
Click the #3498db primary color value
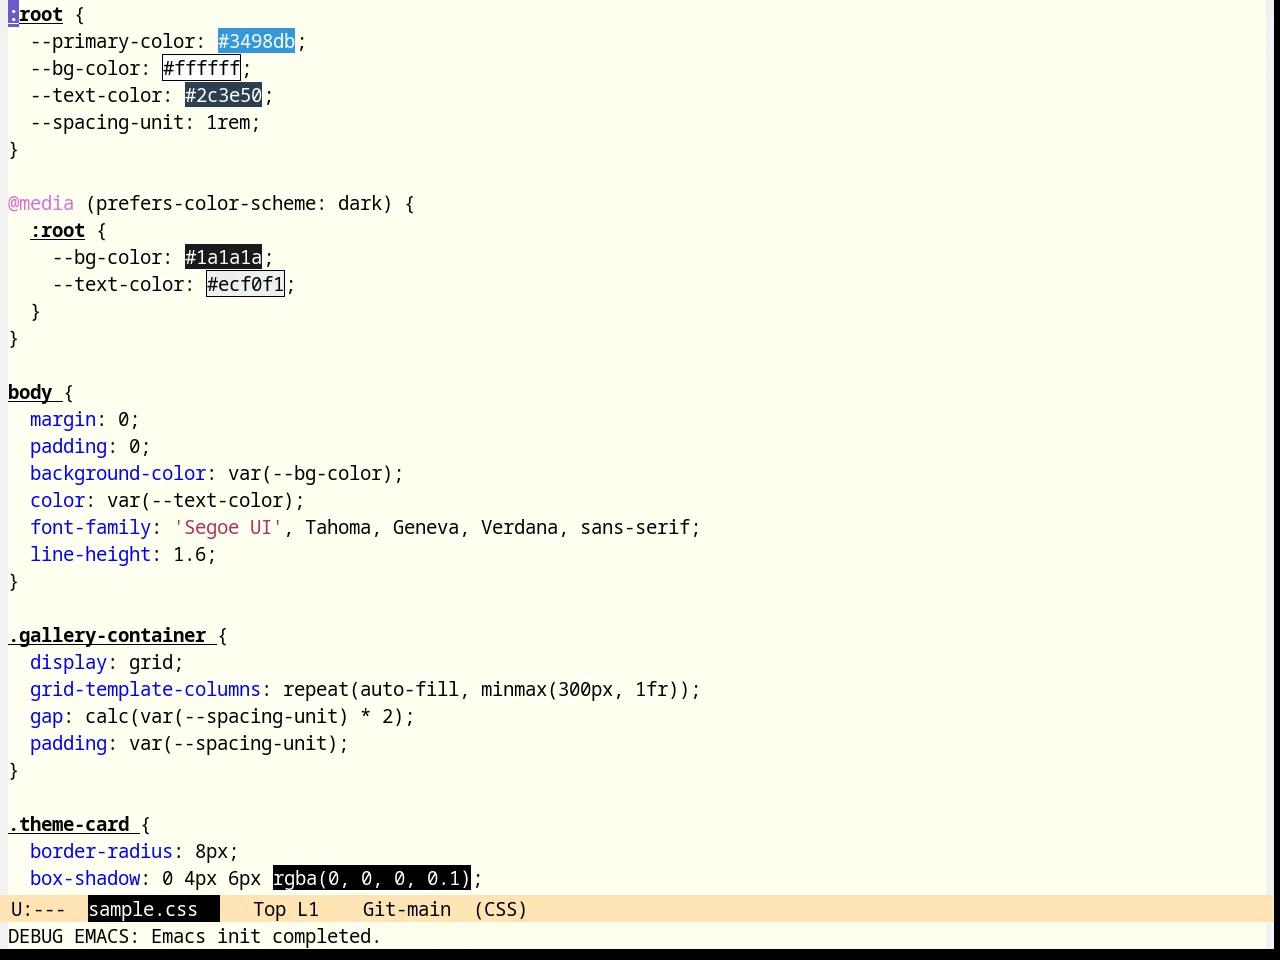point(256,41)
